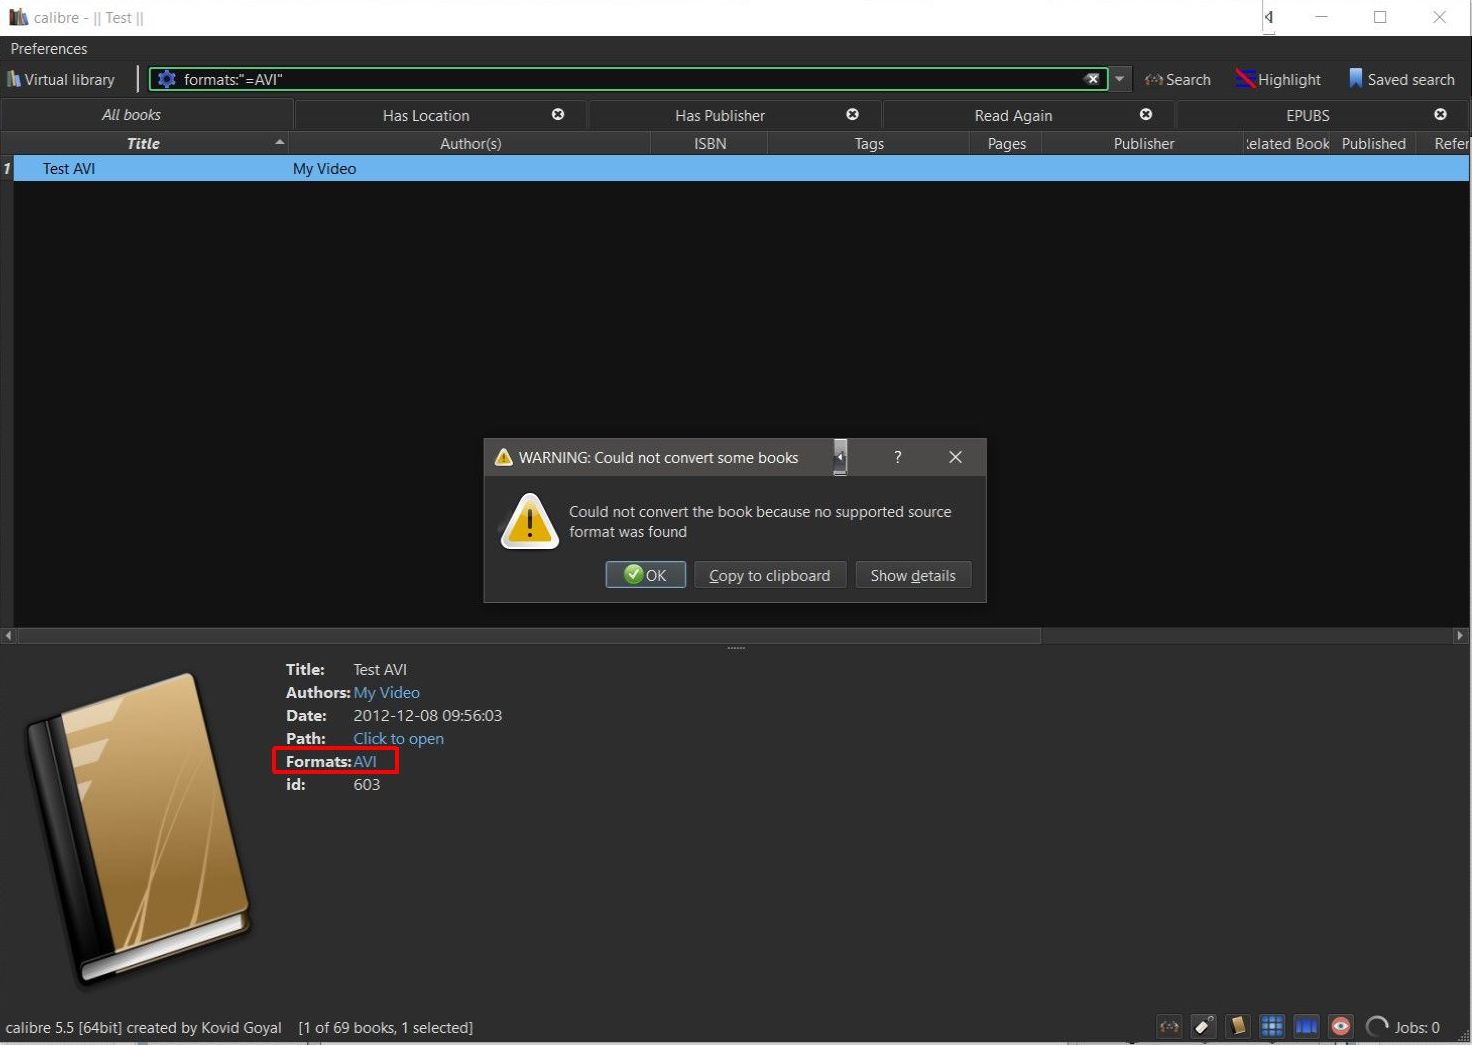Open the Virtual library menu
This screenshot has width=1472, height=1045.
[61, 79]
